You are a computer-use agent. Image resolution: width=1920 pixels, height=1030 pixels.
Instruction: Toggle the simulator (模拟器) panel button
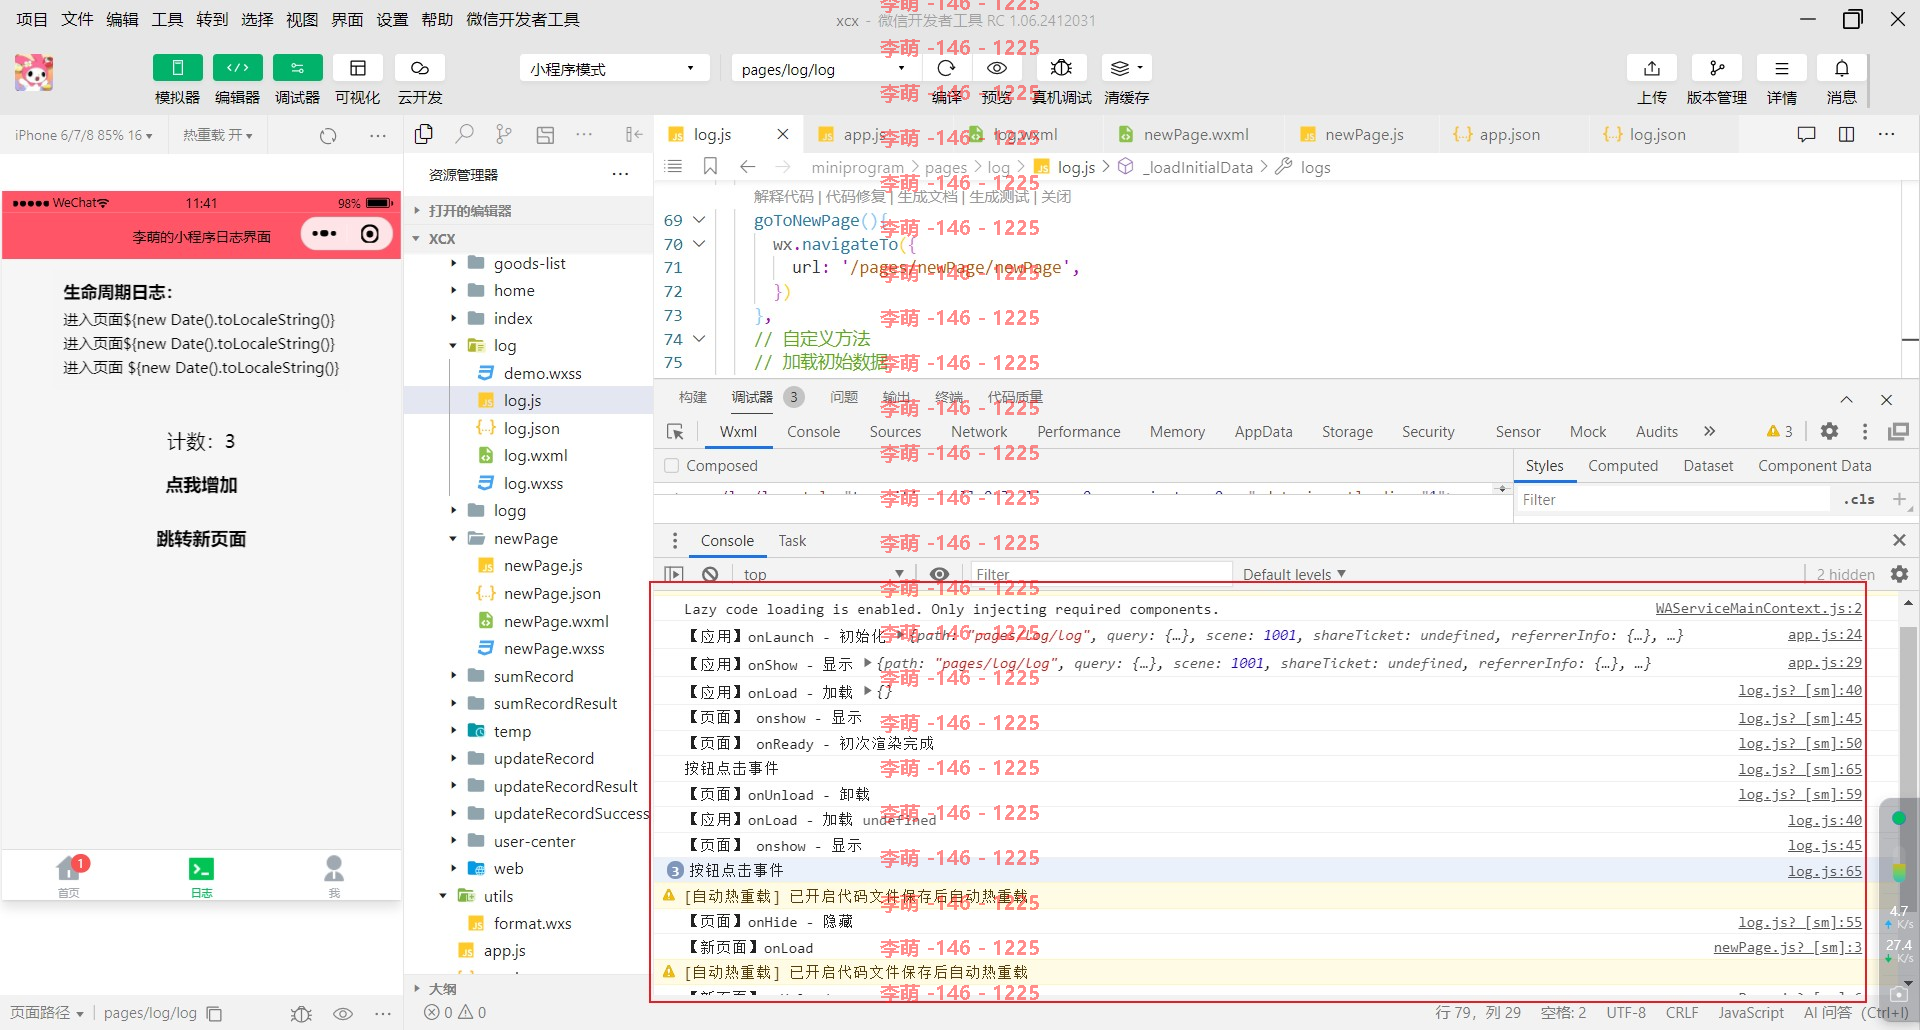click(x=177, y=68)
